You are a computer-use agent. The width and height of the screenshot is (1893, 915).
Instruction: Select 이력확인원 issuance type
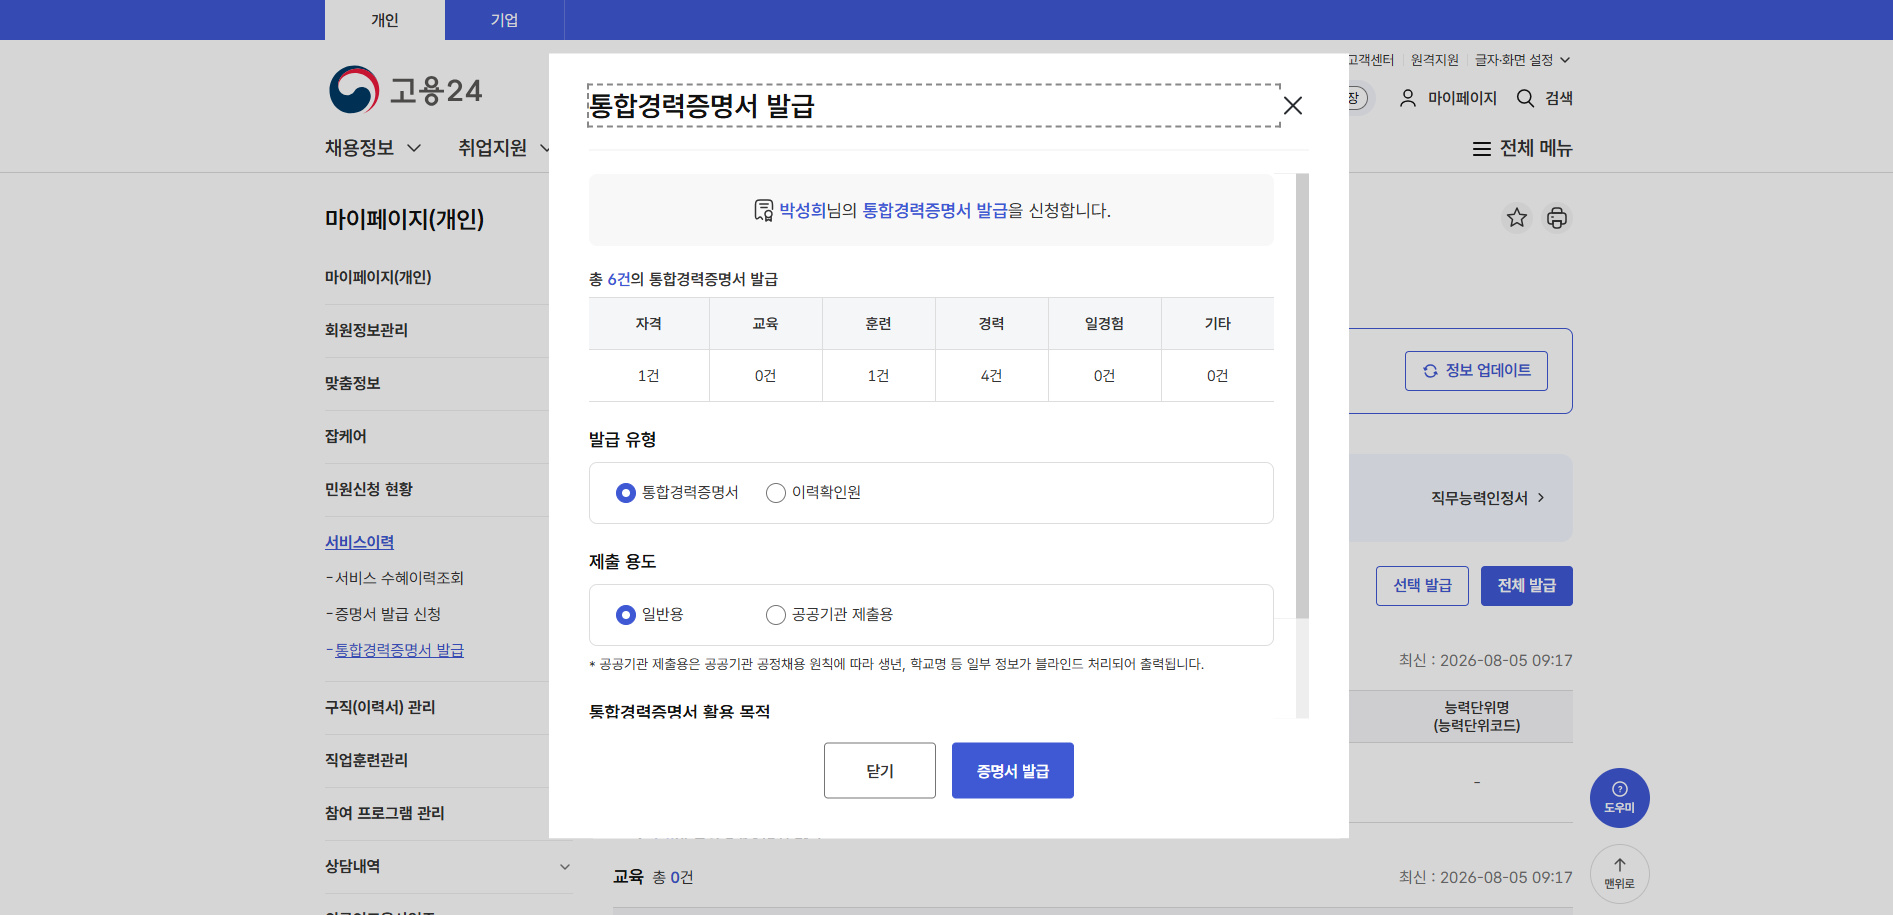(776, 493)
